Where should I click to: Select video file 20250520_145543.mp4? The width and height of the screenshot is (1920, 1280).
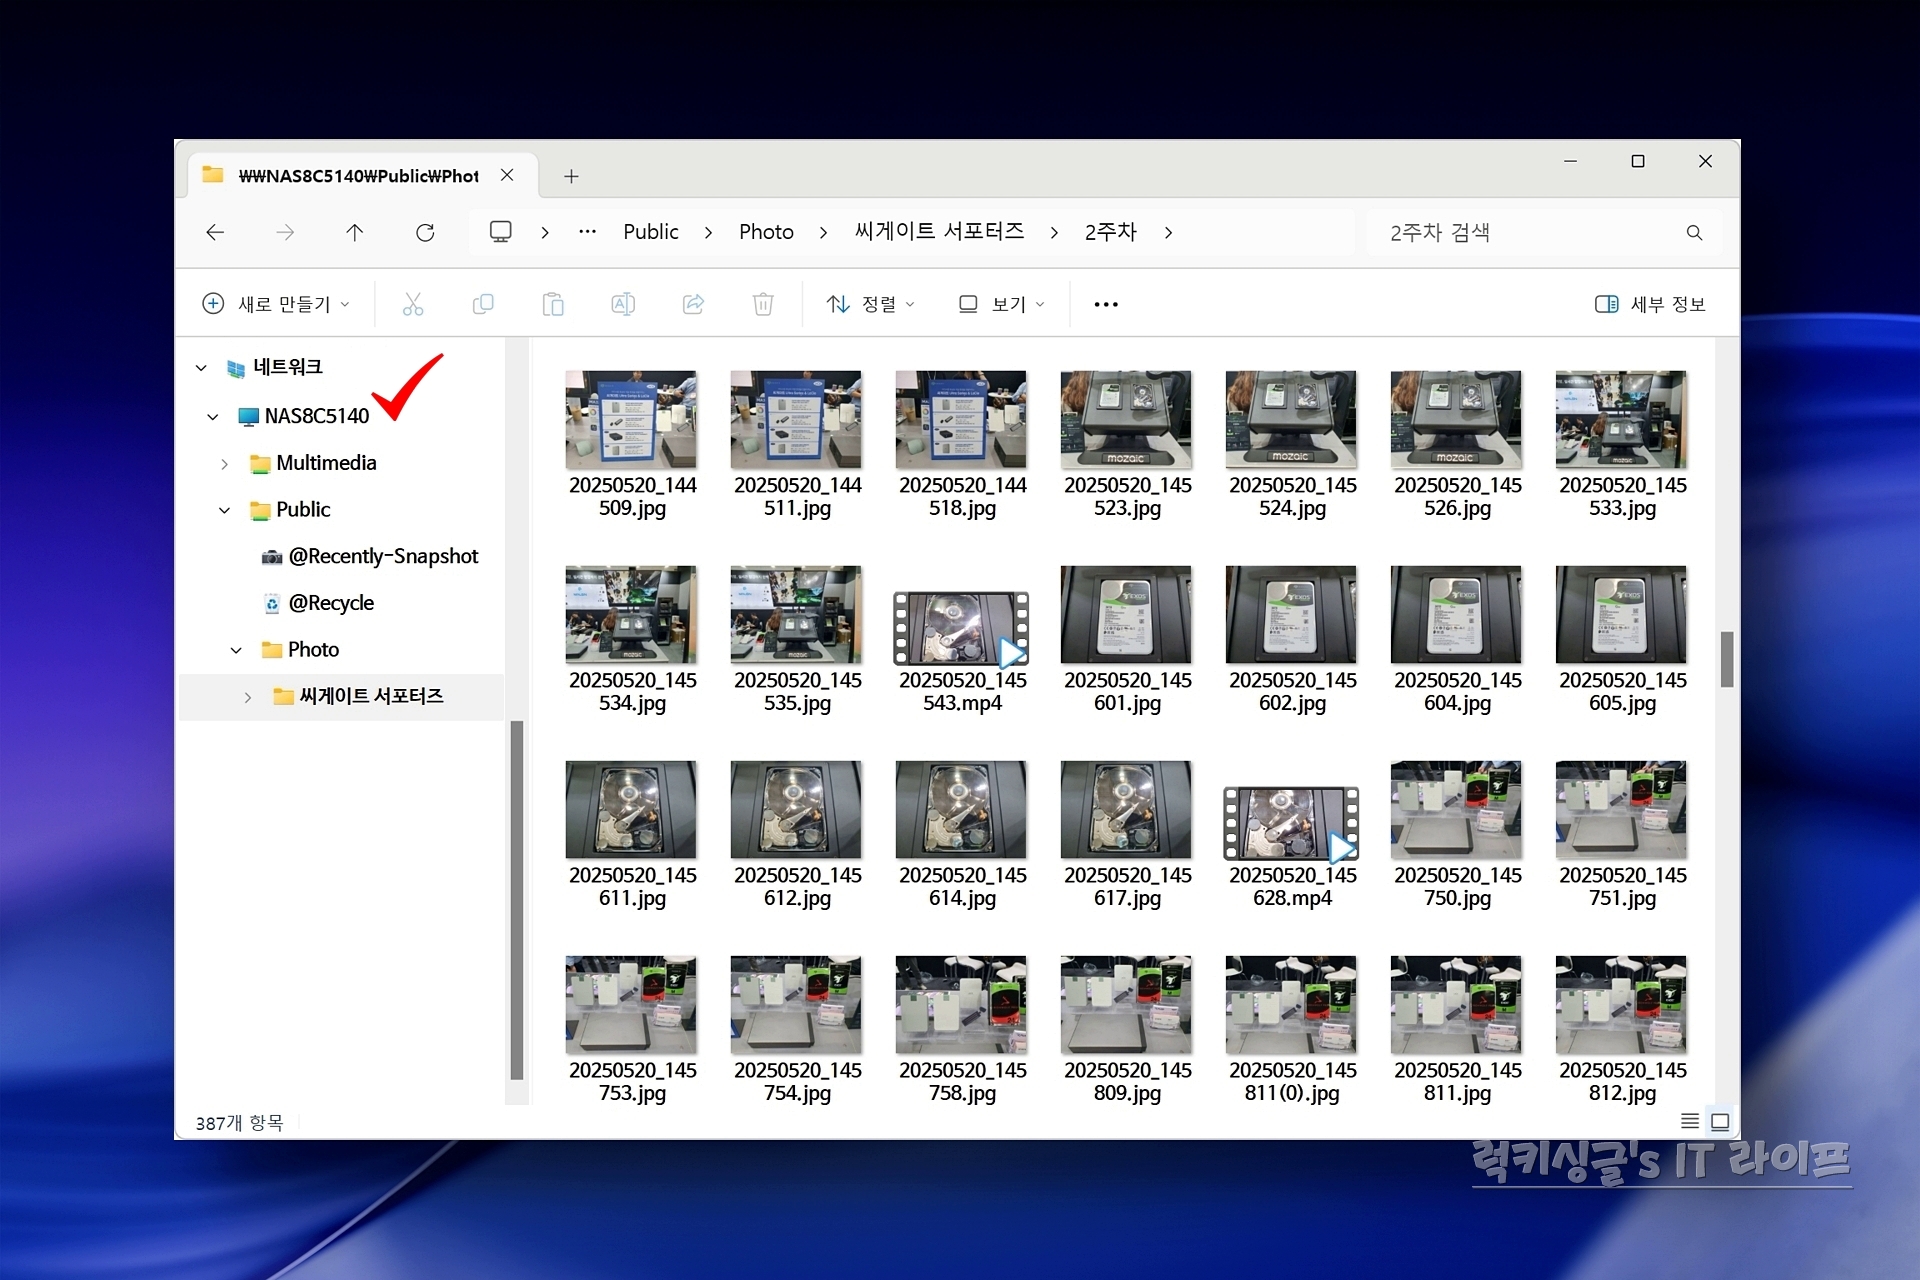(x=962, y=650)
